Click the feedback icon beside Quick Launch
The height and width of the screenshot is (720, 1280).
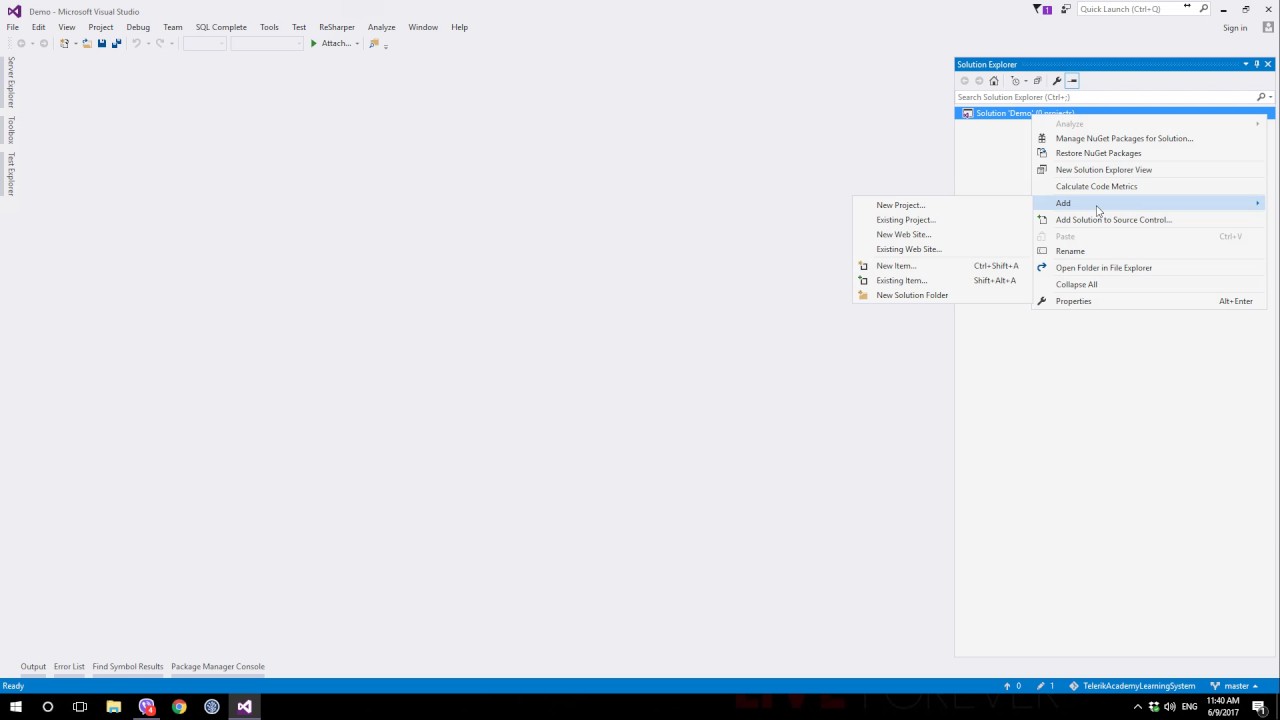[1066, 9]
